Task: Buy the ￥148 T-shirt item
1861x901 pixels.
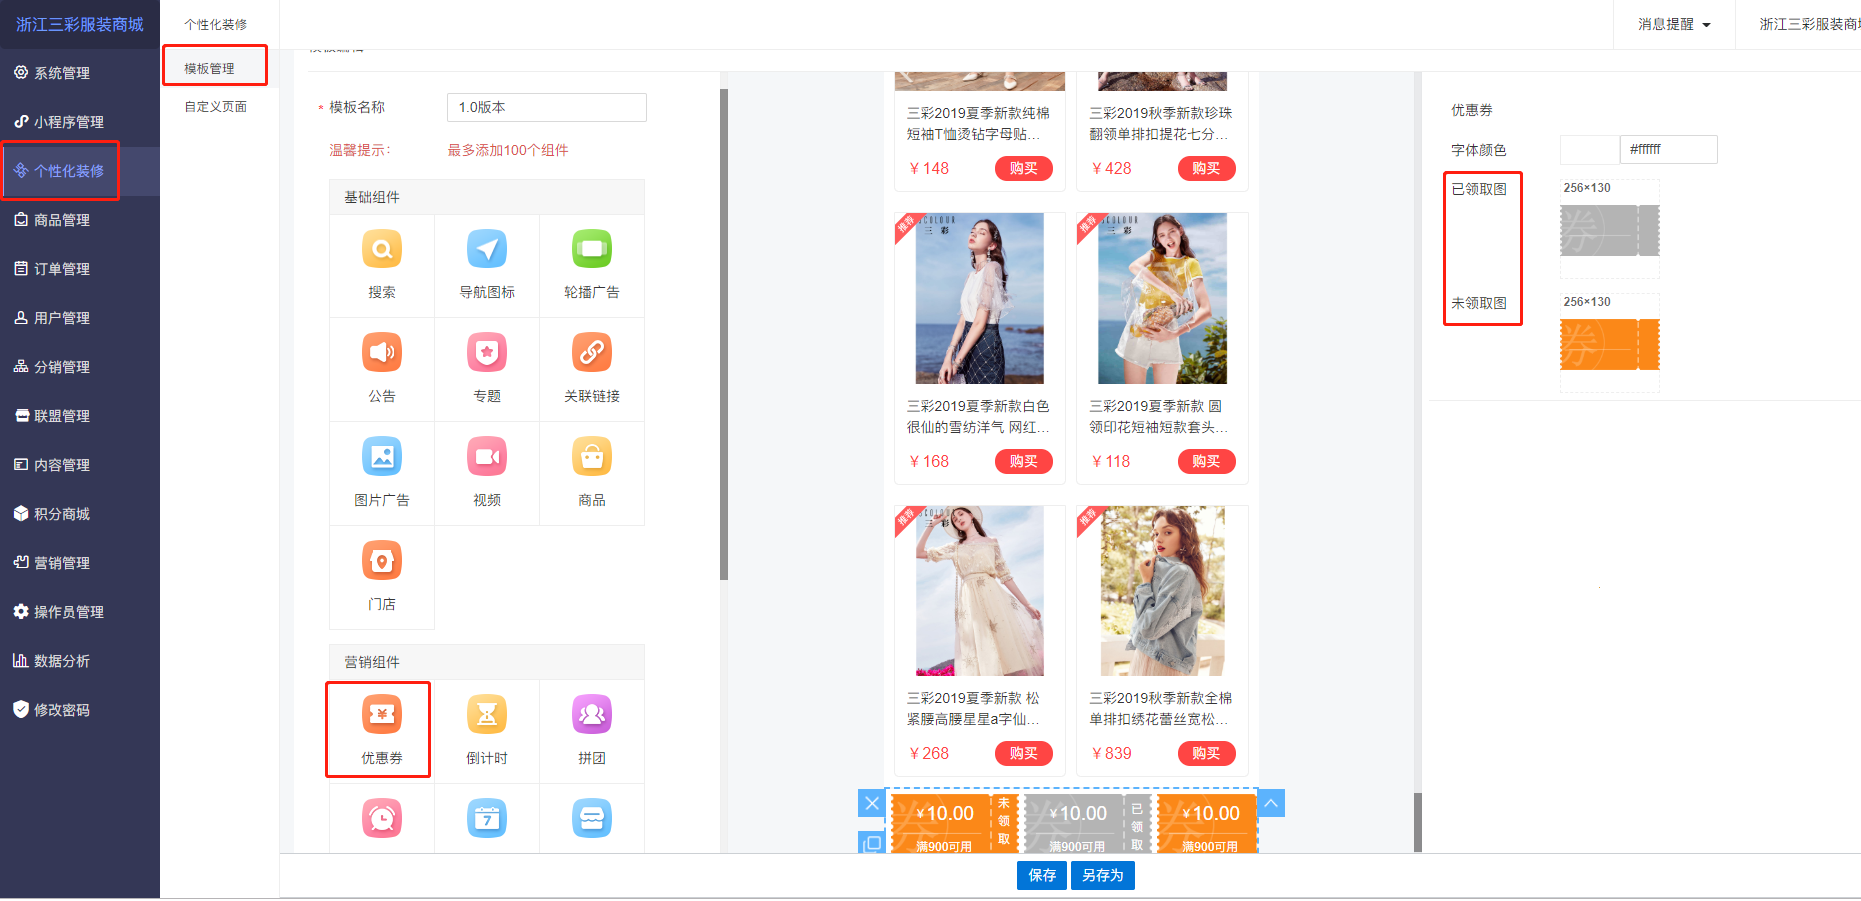Action: click(x=1023, y=168)
